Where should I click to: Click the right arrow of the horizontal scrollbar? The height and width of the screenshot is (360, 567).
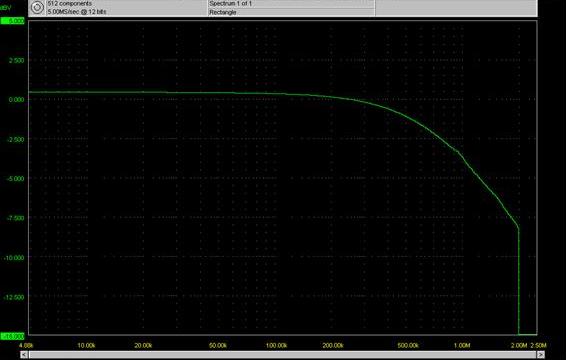[541, 355]
